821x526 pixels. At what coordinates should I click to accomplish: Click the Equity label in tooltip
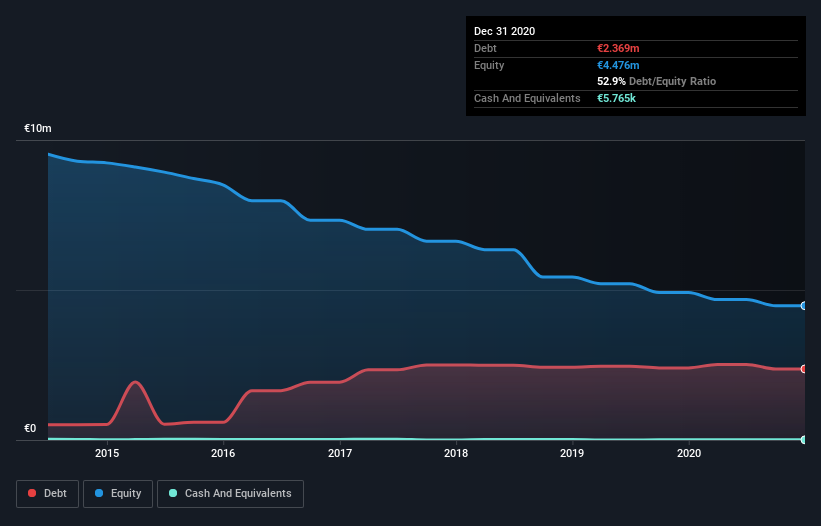(x=489, y=65)
